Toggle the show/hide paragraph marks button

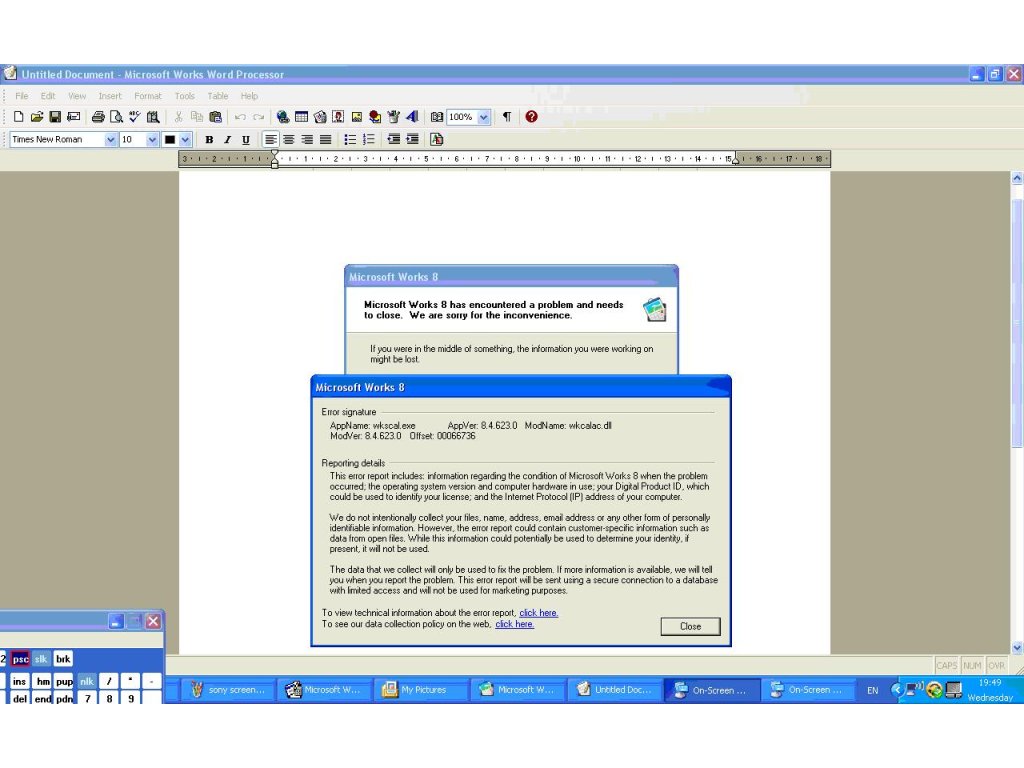[506, 117]
